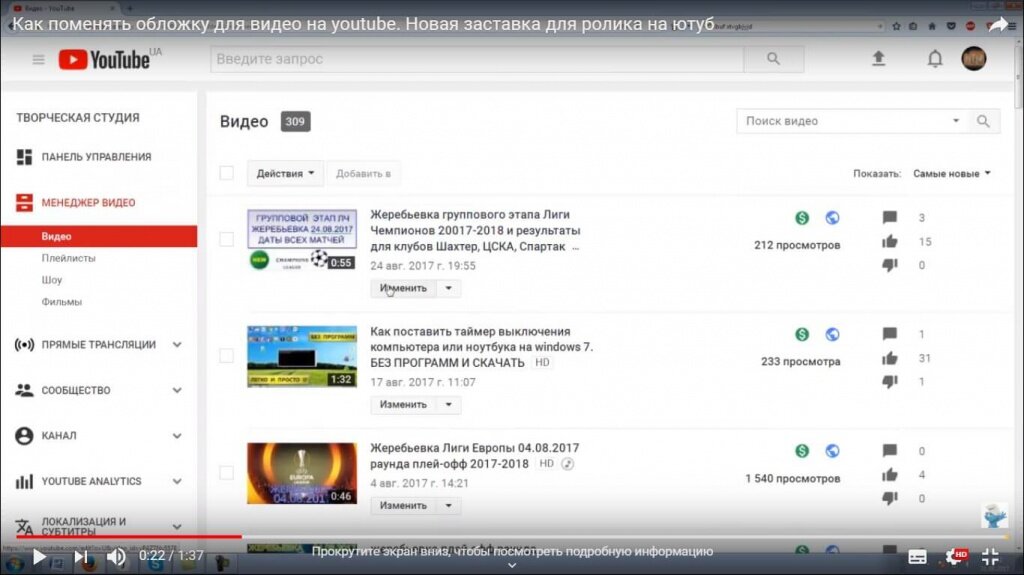Image resolution: width=1024 pixels, height=575 pixels.
Task: Play the video with the play button
Action: 39,557
